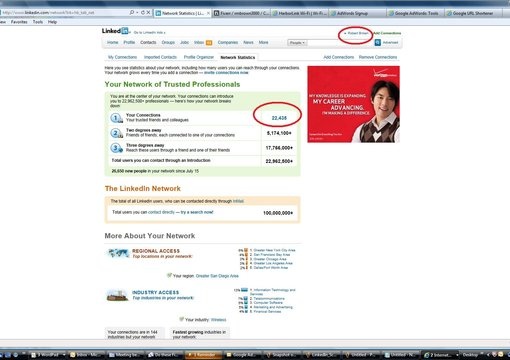Open the Jobs navigation item

(185, 43)
